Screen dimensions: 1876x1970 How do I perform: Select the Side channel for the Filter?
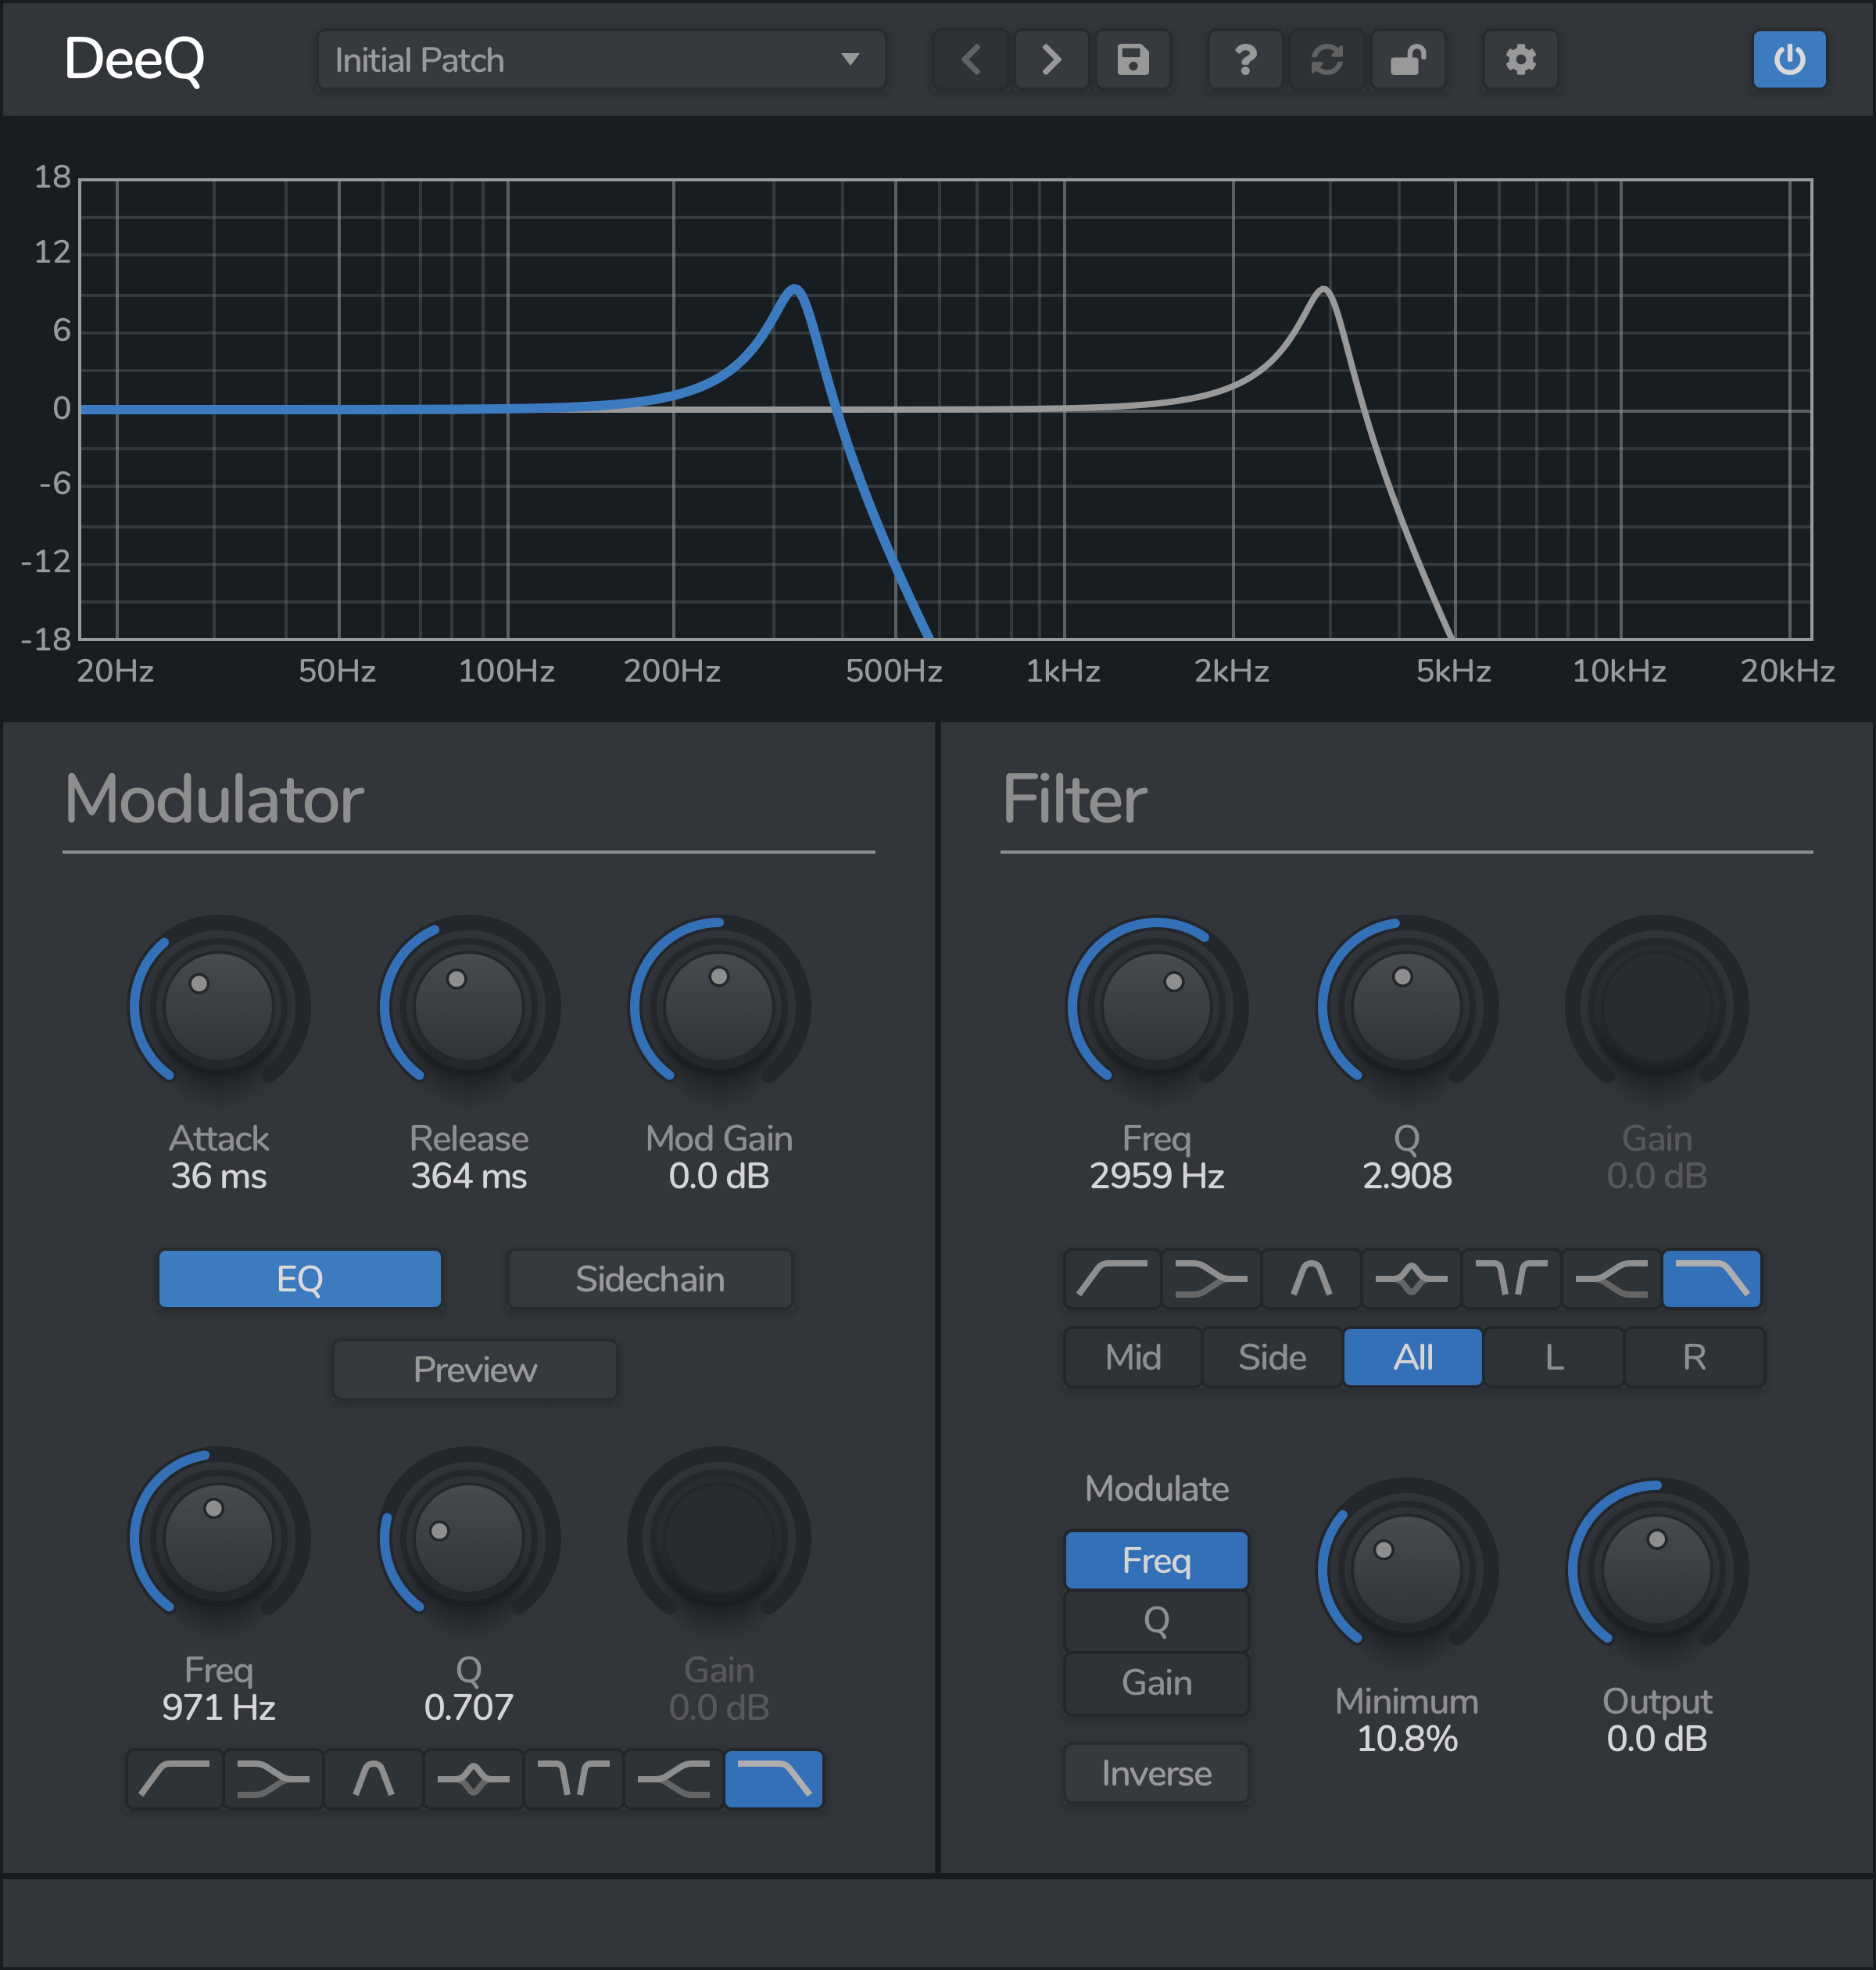[x=1271, y=1357]
